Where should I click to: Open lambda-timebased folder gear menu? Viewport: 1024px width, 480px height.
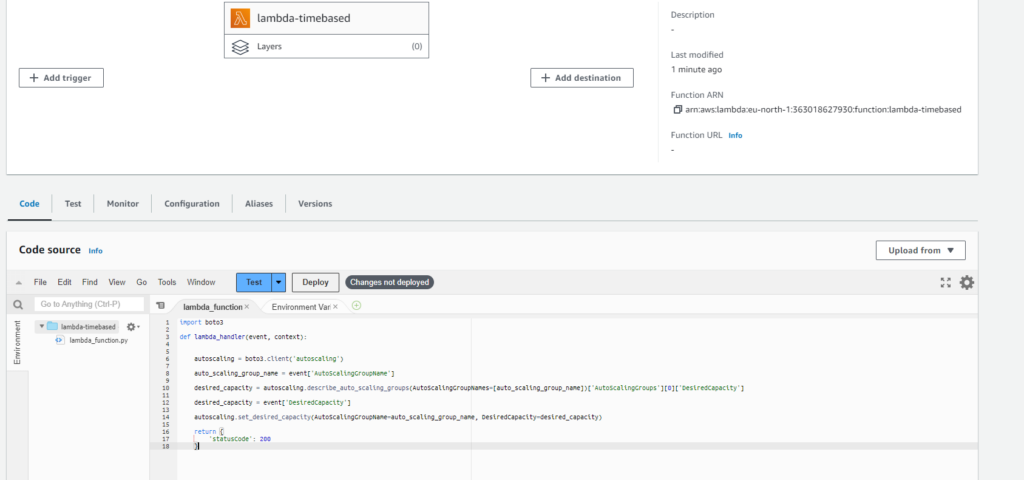133,327
